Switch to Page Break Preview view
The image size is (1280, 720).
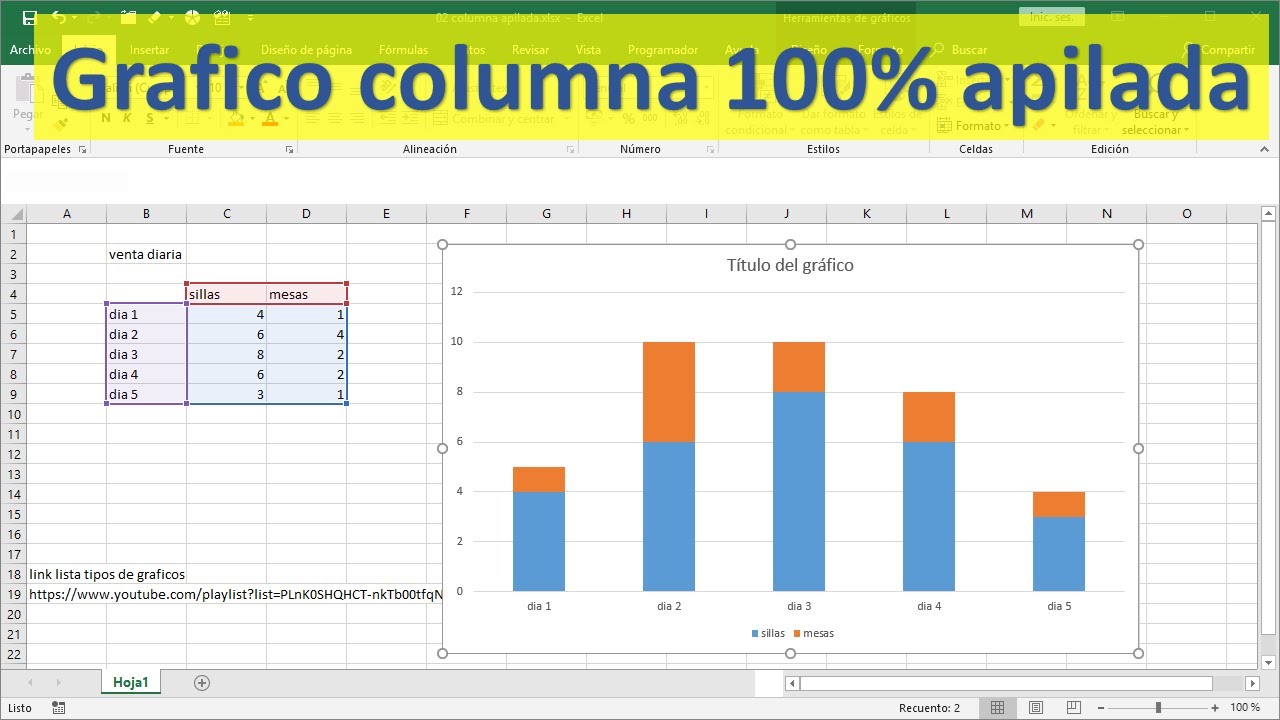[x=1072, y=708]
